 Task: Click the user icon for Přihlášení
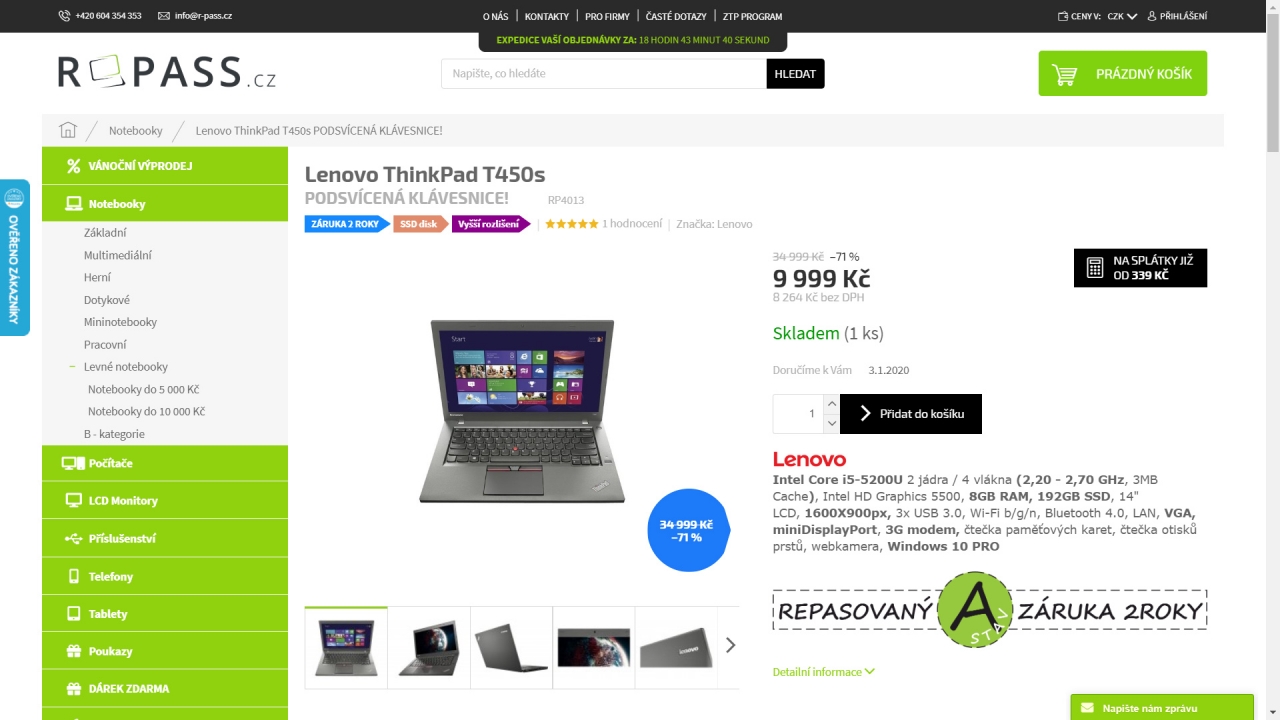1152,16
